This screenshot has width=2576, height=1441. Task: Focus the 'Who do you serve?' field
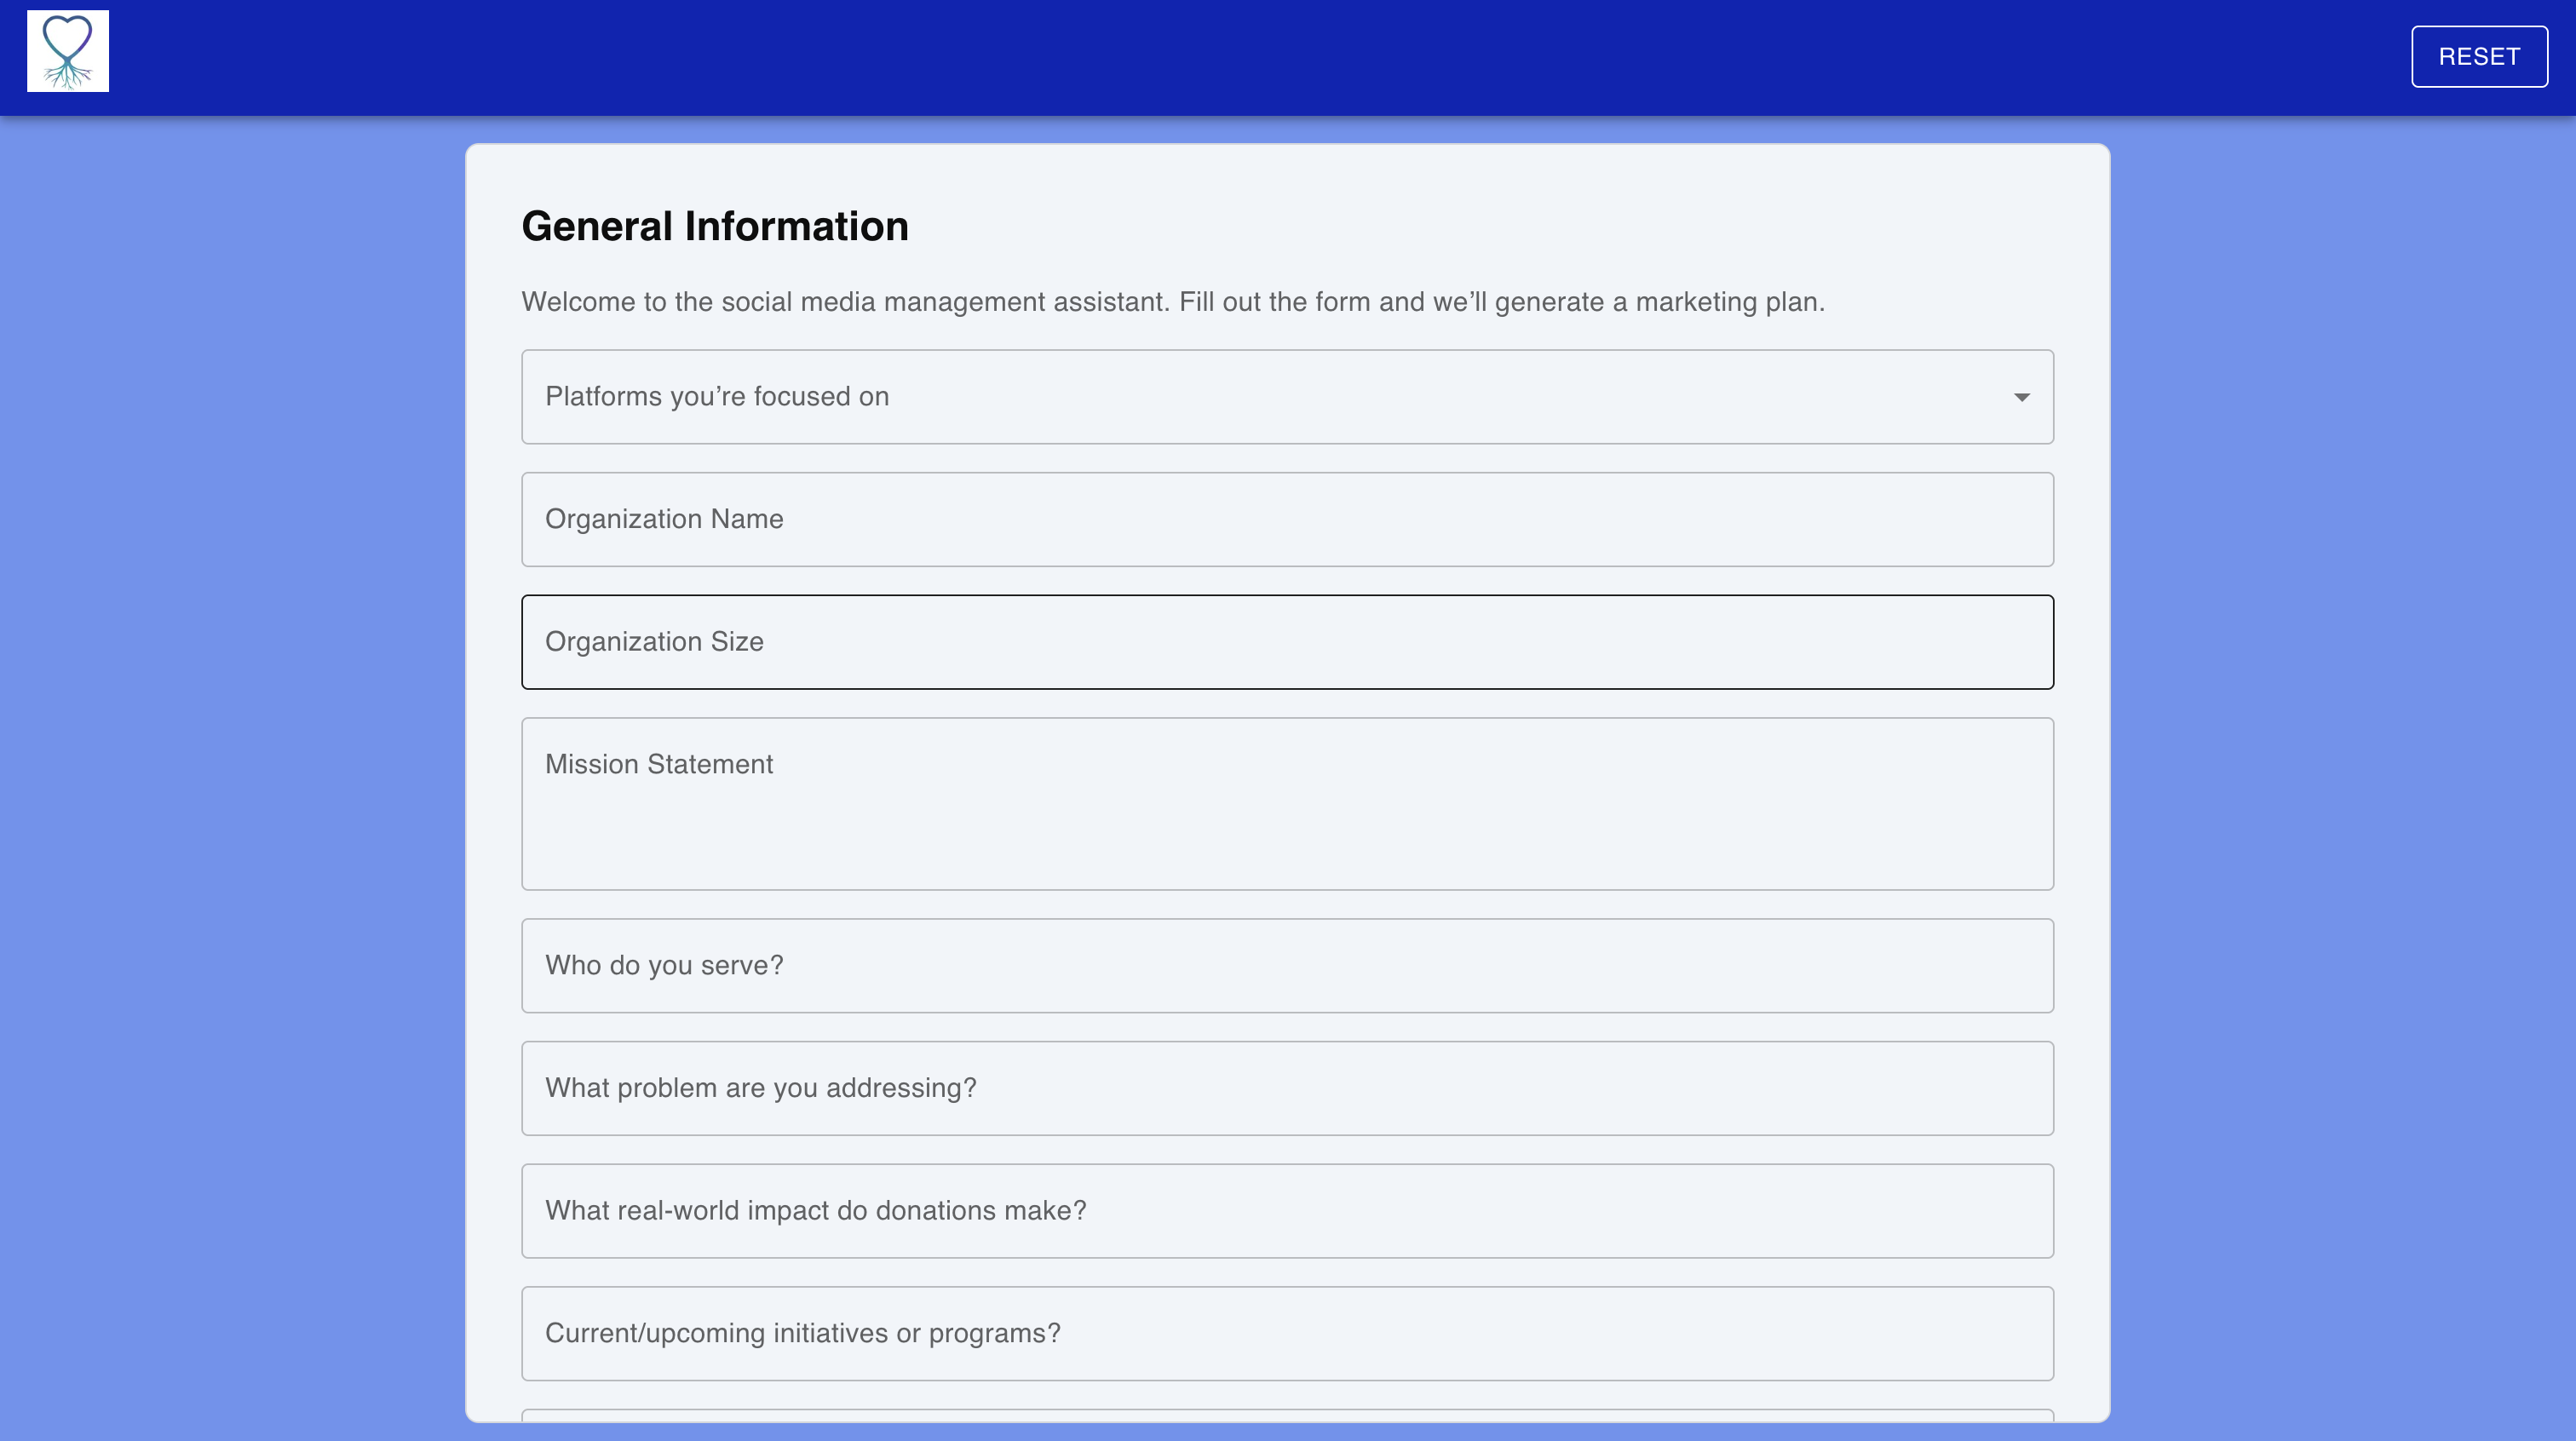pyautogui.click(x=1287, y=966)
